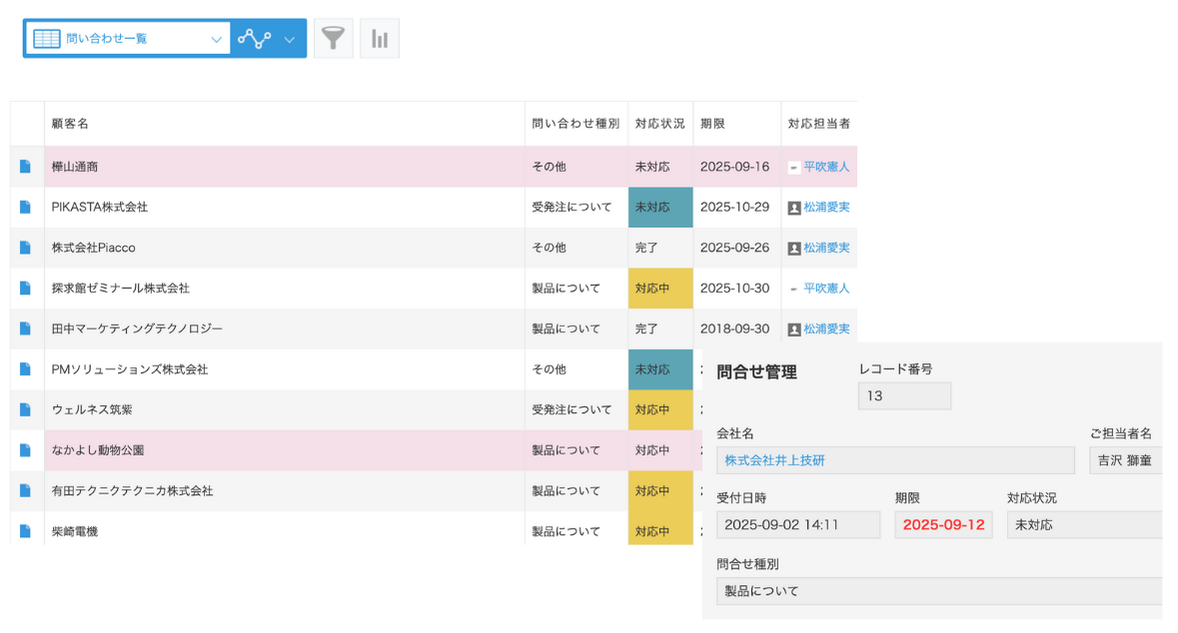This screenshot has width=1178, height=633.
Task: Open record icon for 株式会社Piacco row
Action: 26,247
